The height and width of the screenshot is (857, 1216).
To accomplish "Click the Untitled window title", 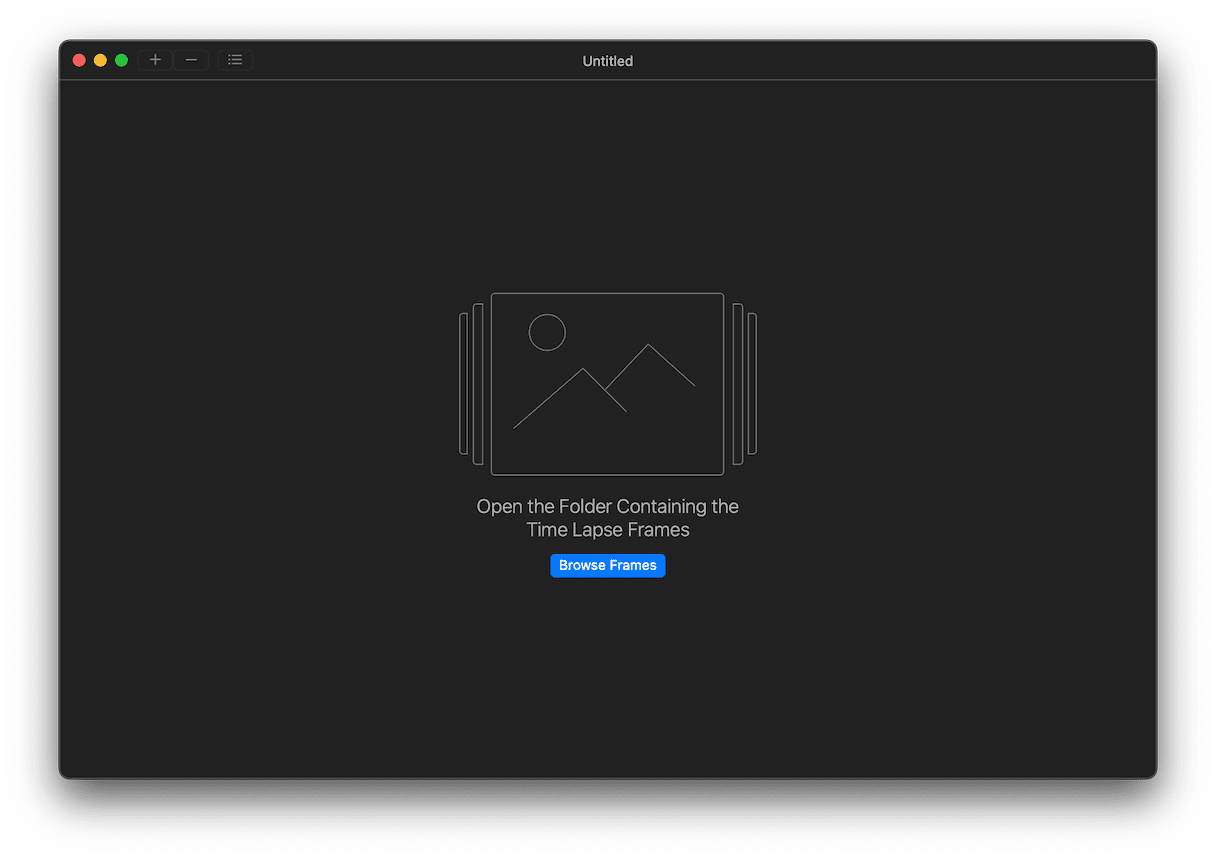I will coord(607,61).
